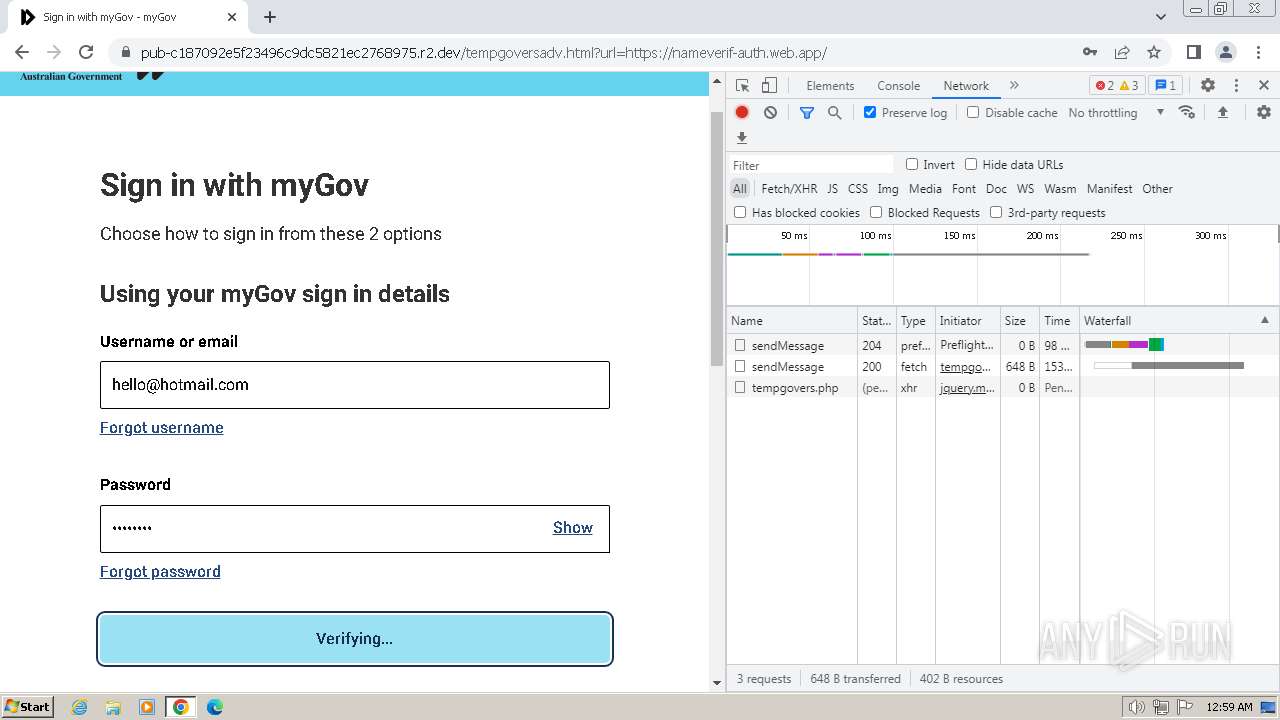The image size is (1280, 720).
Task: Click the Username or email field
Action: pos(355,385)
